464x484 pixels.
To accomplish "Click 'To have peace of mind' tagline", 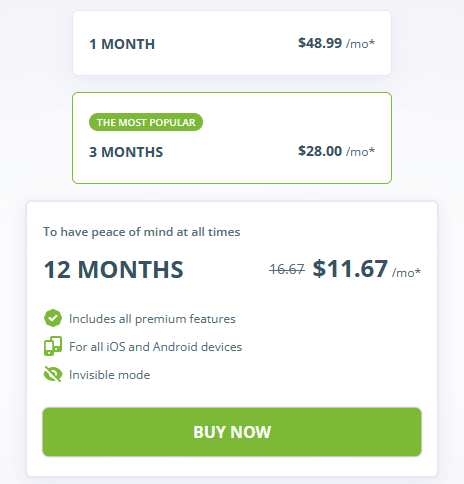I will point(142,232).
